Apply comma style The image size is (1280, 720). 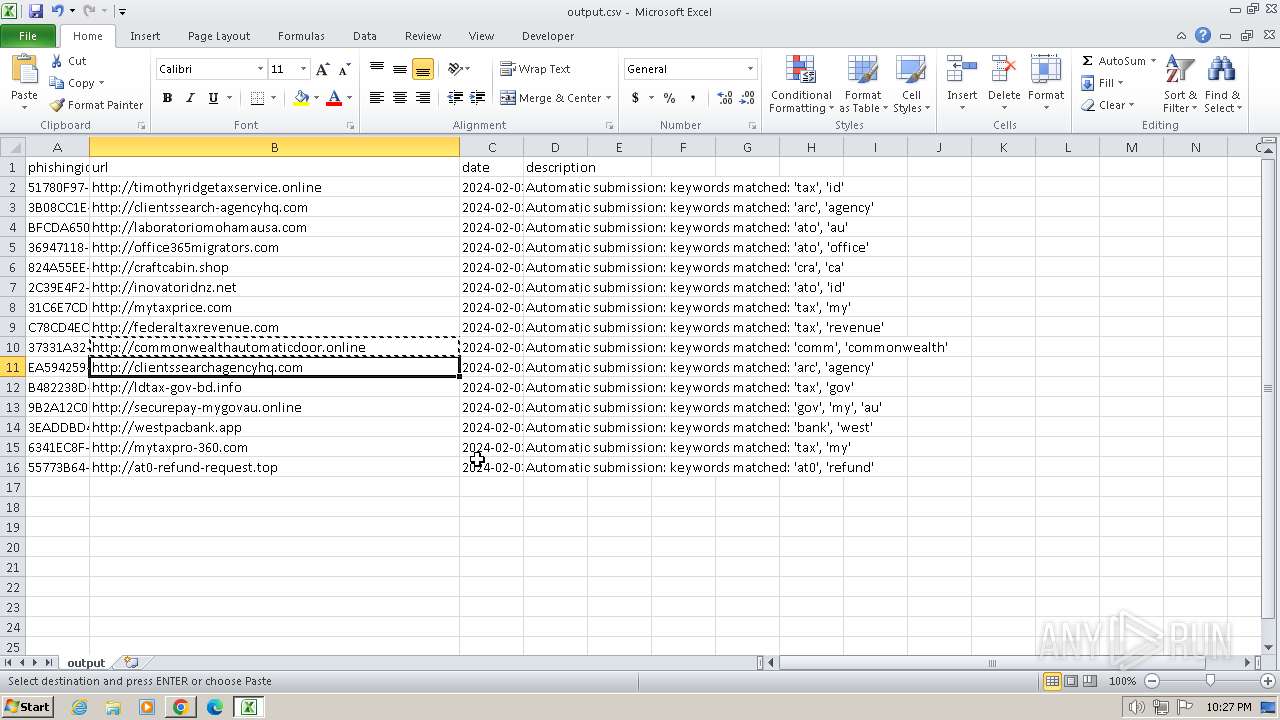tap(692, 98)
